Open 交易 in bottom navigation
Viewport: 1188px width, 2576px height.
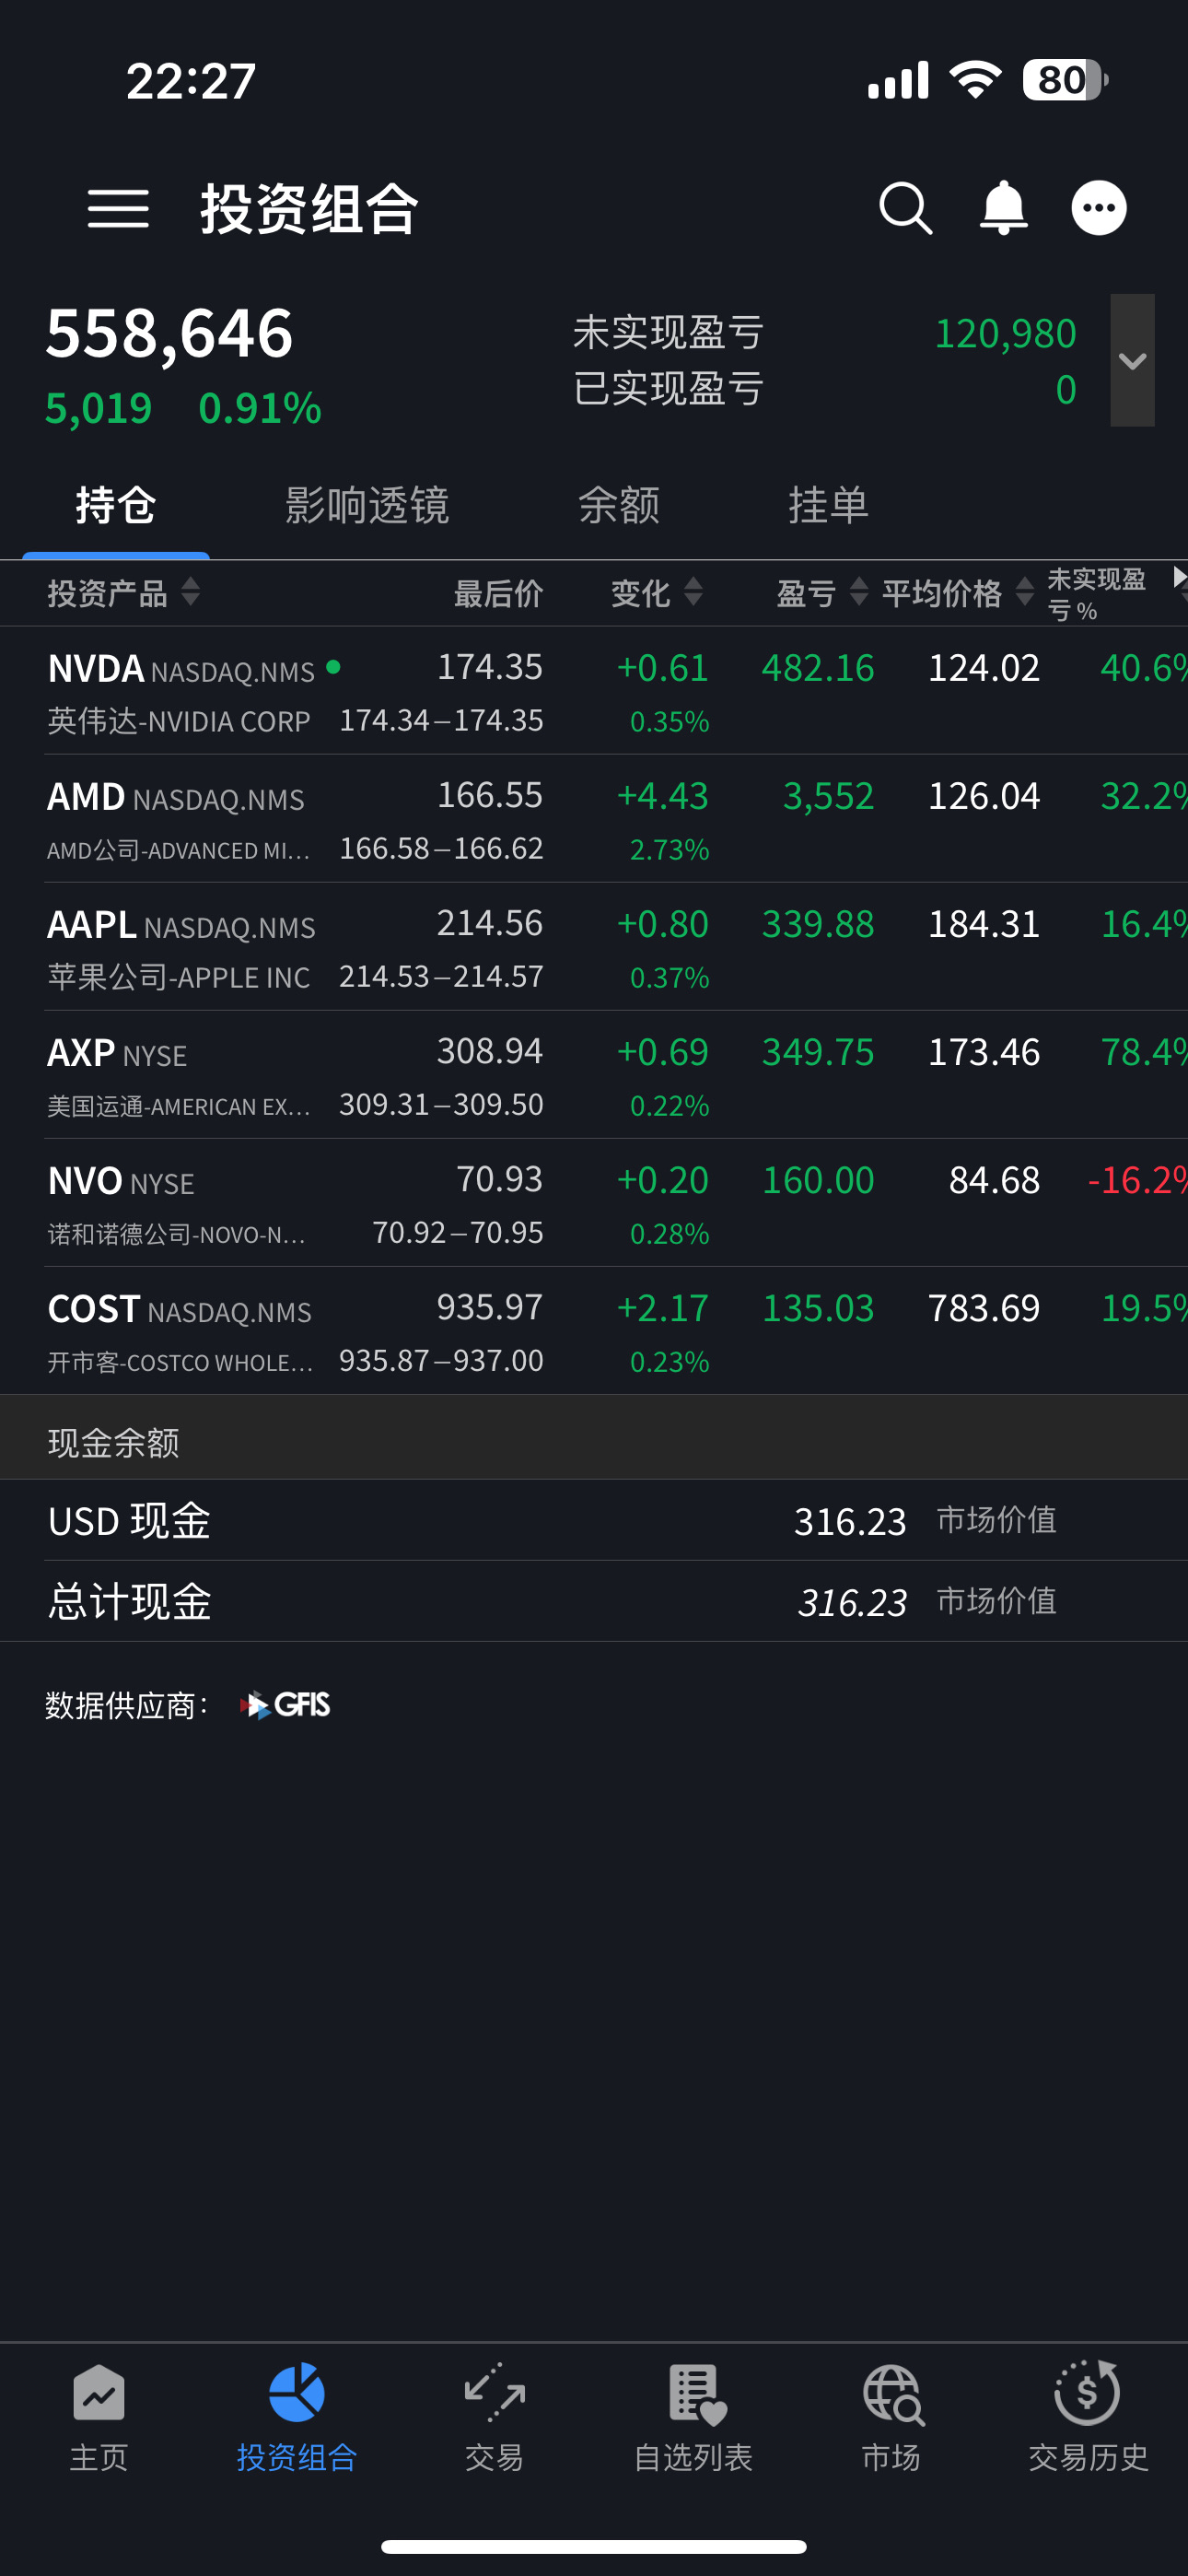coord(495,2417)
